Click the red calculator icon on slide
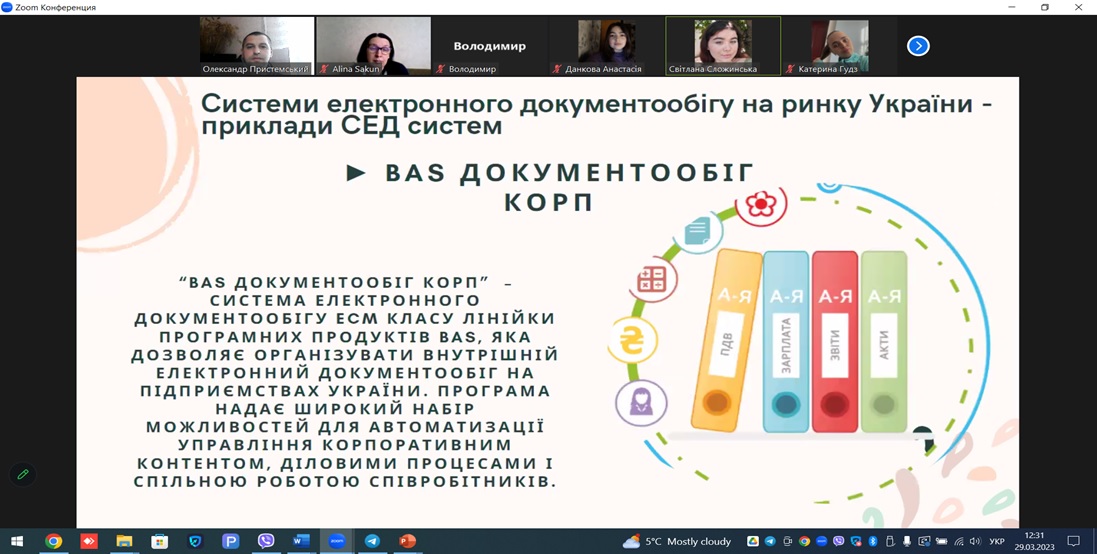1097x554 pixels. pyautogui.click(x=653, y=280)
